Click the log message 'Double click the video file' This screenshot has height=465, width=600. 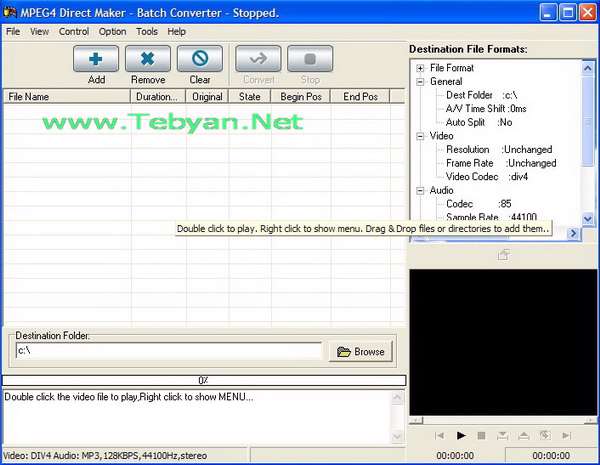pos(129,397)
